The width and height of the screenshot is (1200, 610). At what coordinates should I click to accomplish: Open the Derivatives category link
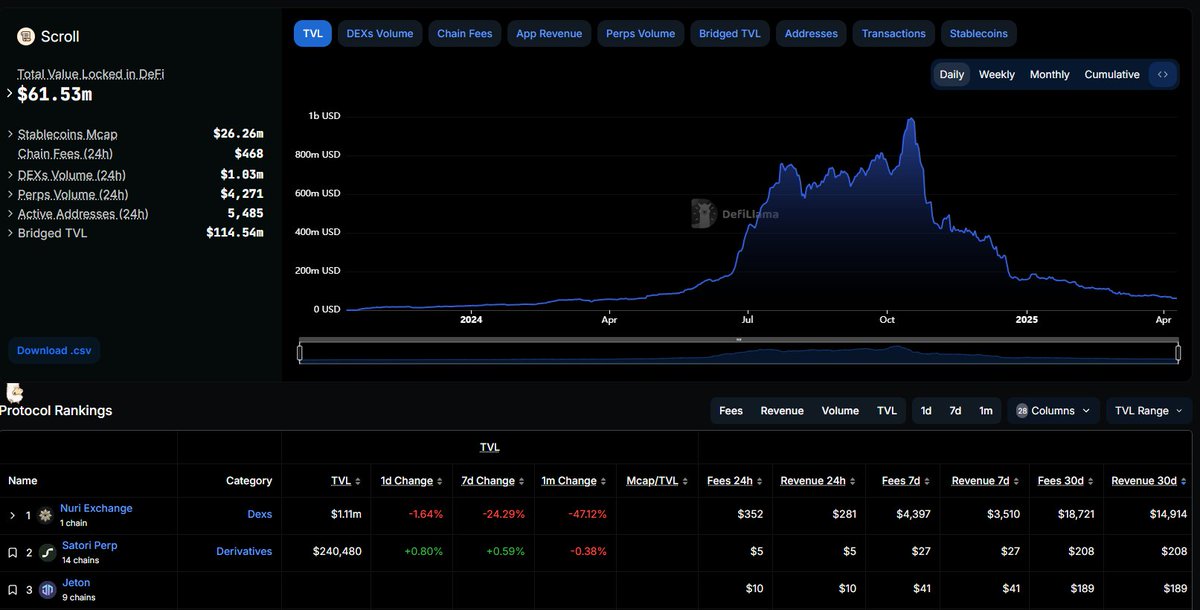[x=244, y=552]
